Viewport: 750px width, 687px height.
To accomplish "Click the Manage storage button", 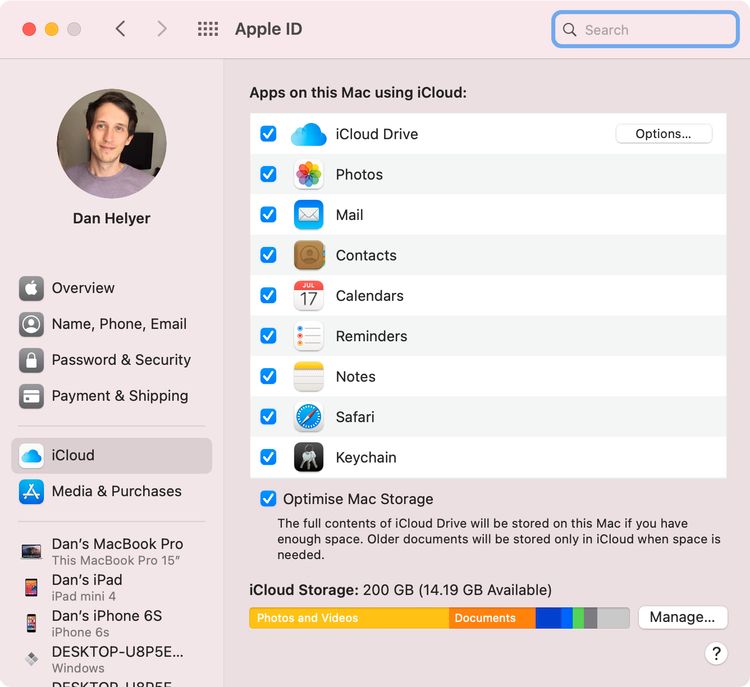I will (x=683, y=618).
